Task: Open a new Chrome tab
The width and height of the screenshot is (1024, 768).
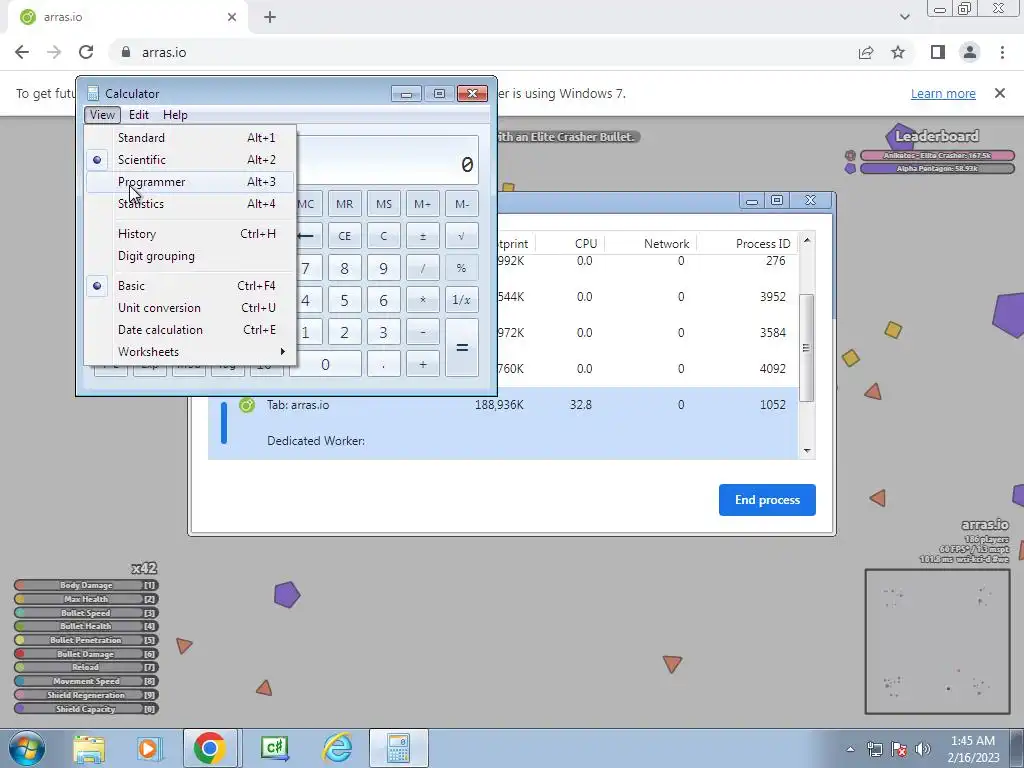Action: pos(270,17)
